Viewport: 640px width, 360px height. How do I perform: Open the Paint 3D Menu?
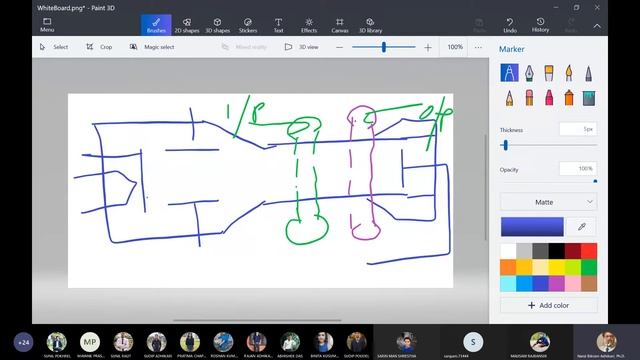tap(47, 25)
